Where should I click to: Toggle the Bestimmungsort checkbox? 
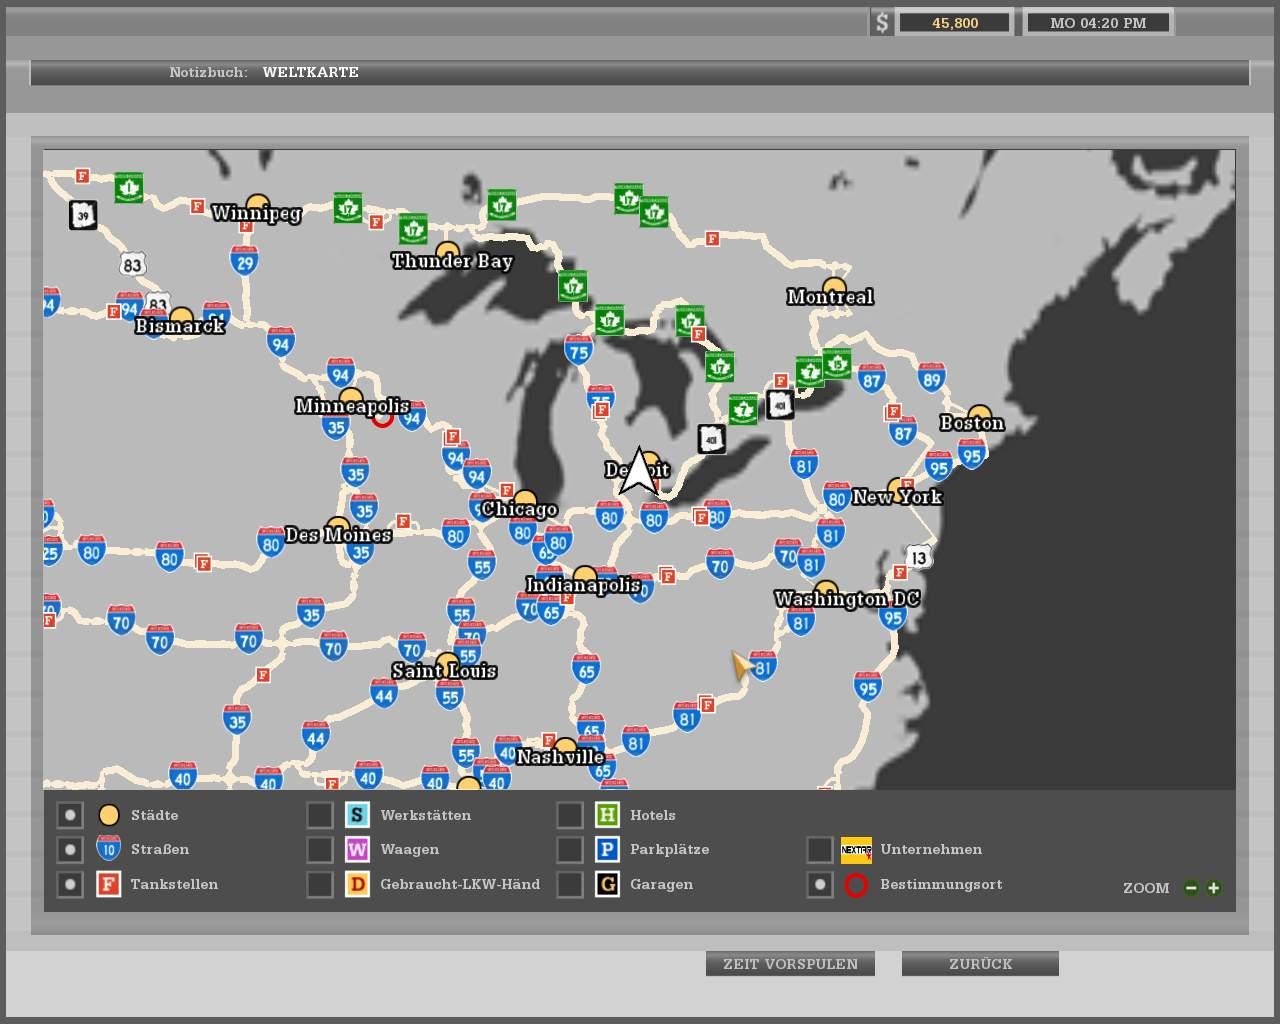coord(819,885)
